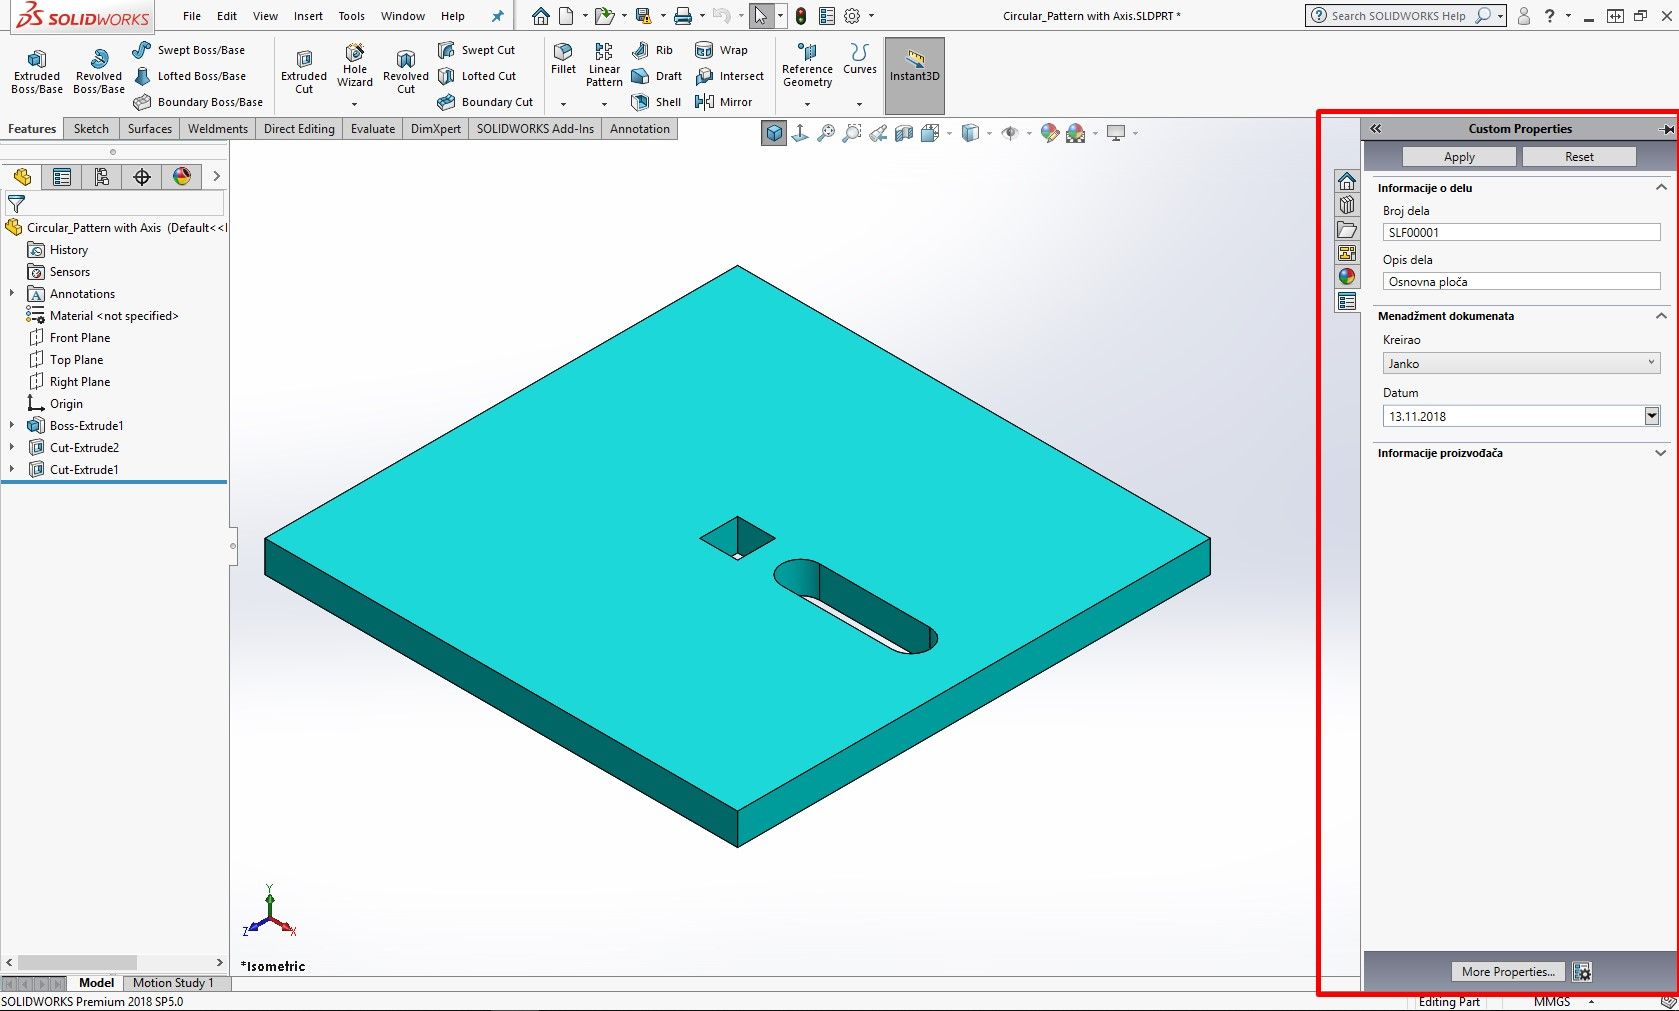Click the Revolved Cut tool
Viewport: 1679px width, 1011px height.
click(405, 70)
